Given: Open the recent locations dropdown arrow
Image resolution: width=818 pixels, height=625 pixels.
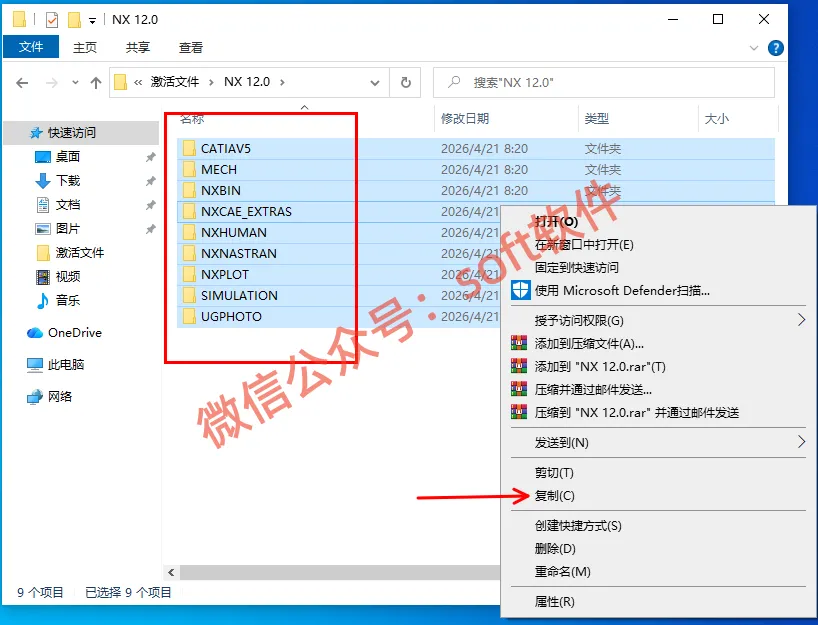Looking at the screenshot, I should tap(75, 82).
